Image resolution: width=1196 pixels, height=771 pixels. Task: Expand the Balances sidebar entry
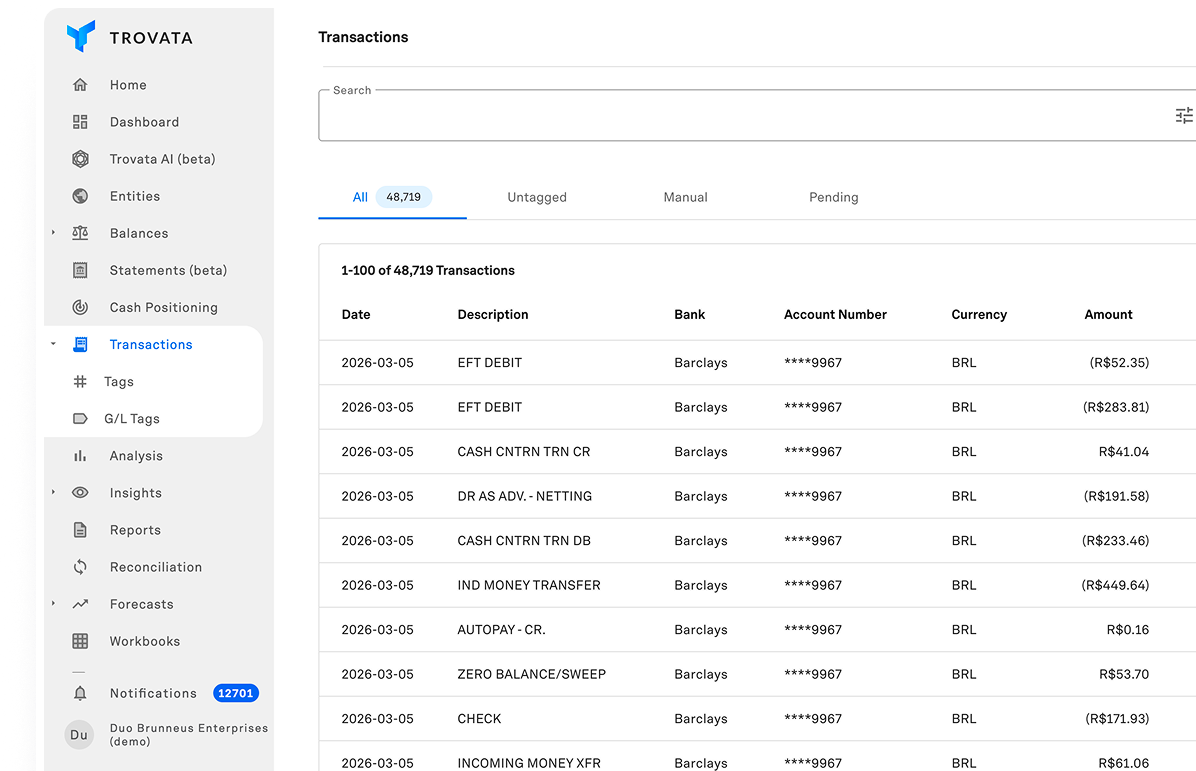(52, 233)
